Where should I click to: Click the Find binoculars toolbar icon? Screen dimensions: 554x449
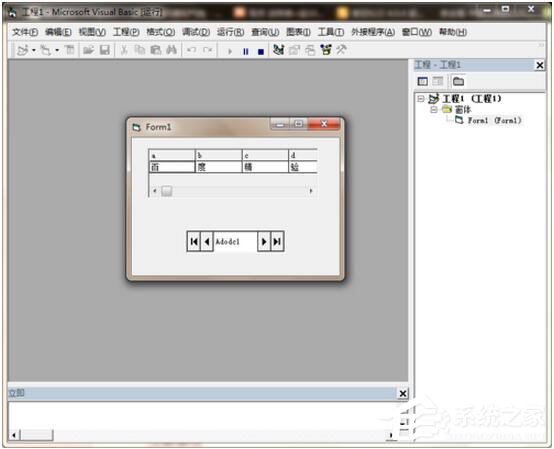171,50
